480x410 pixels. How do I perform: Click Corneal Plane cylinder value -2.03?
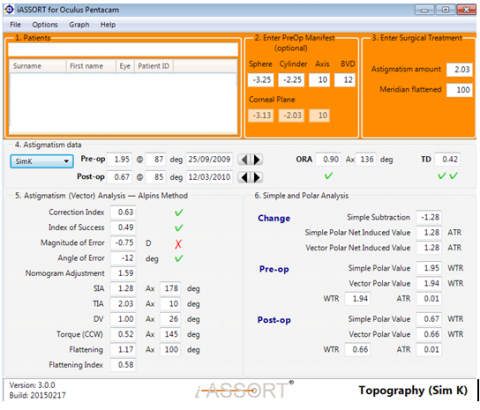tap(292, 116)
